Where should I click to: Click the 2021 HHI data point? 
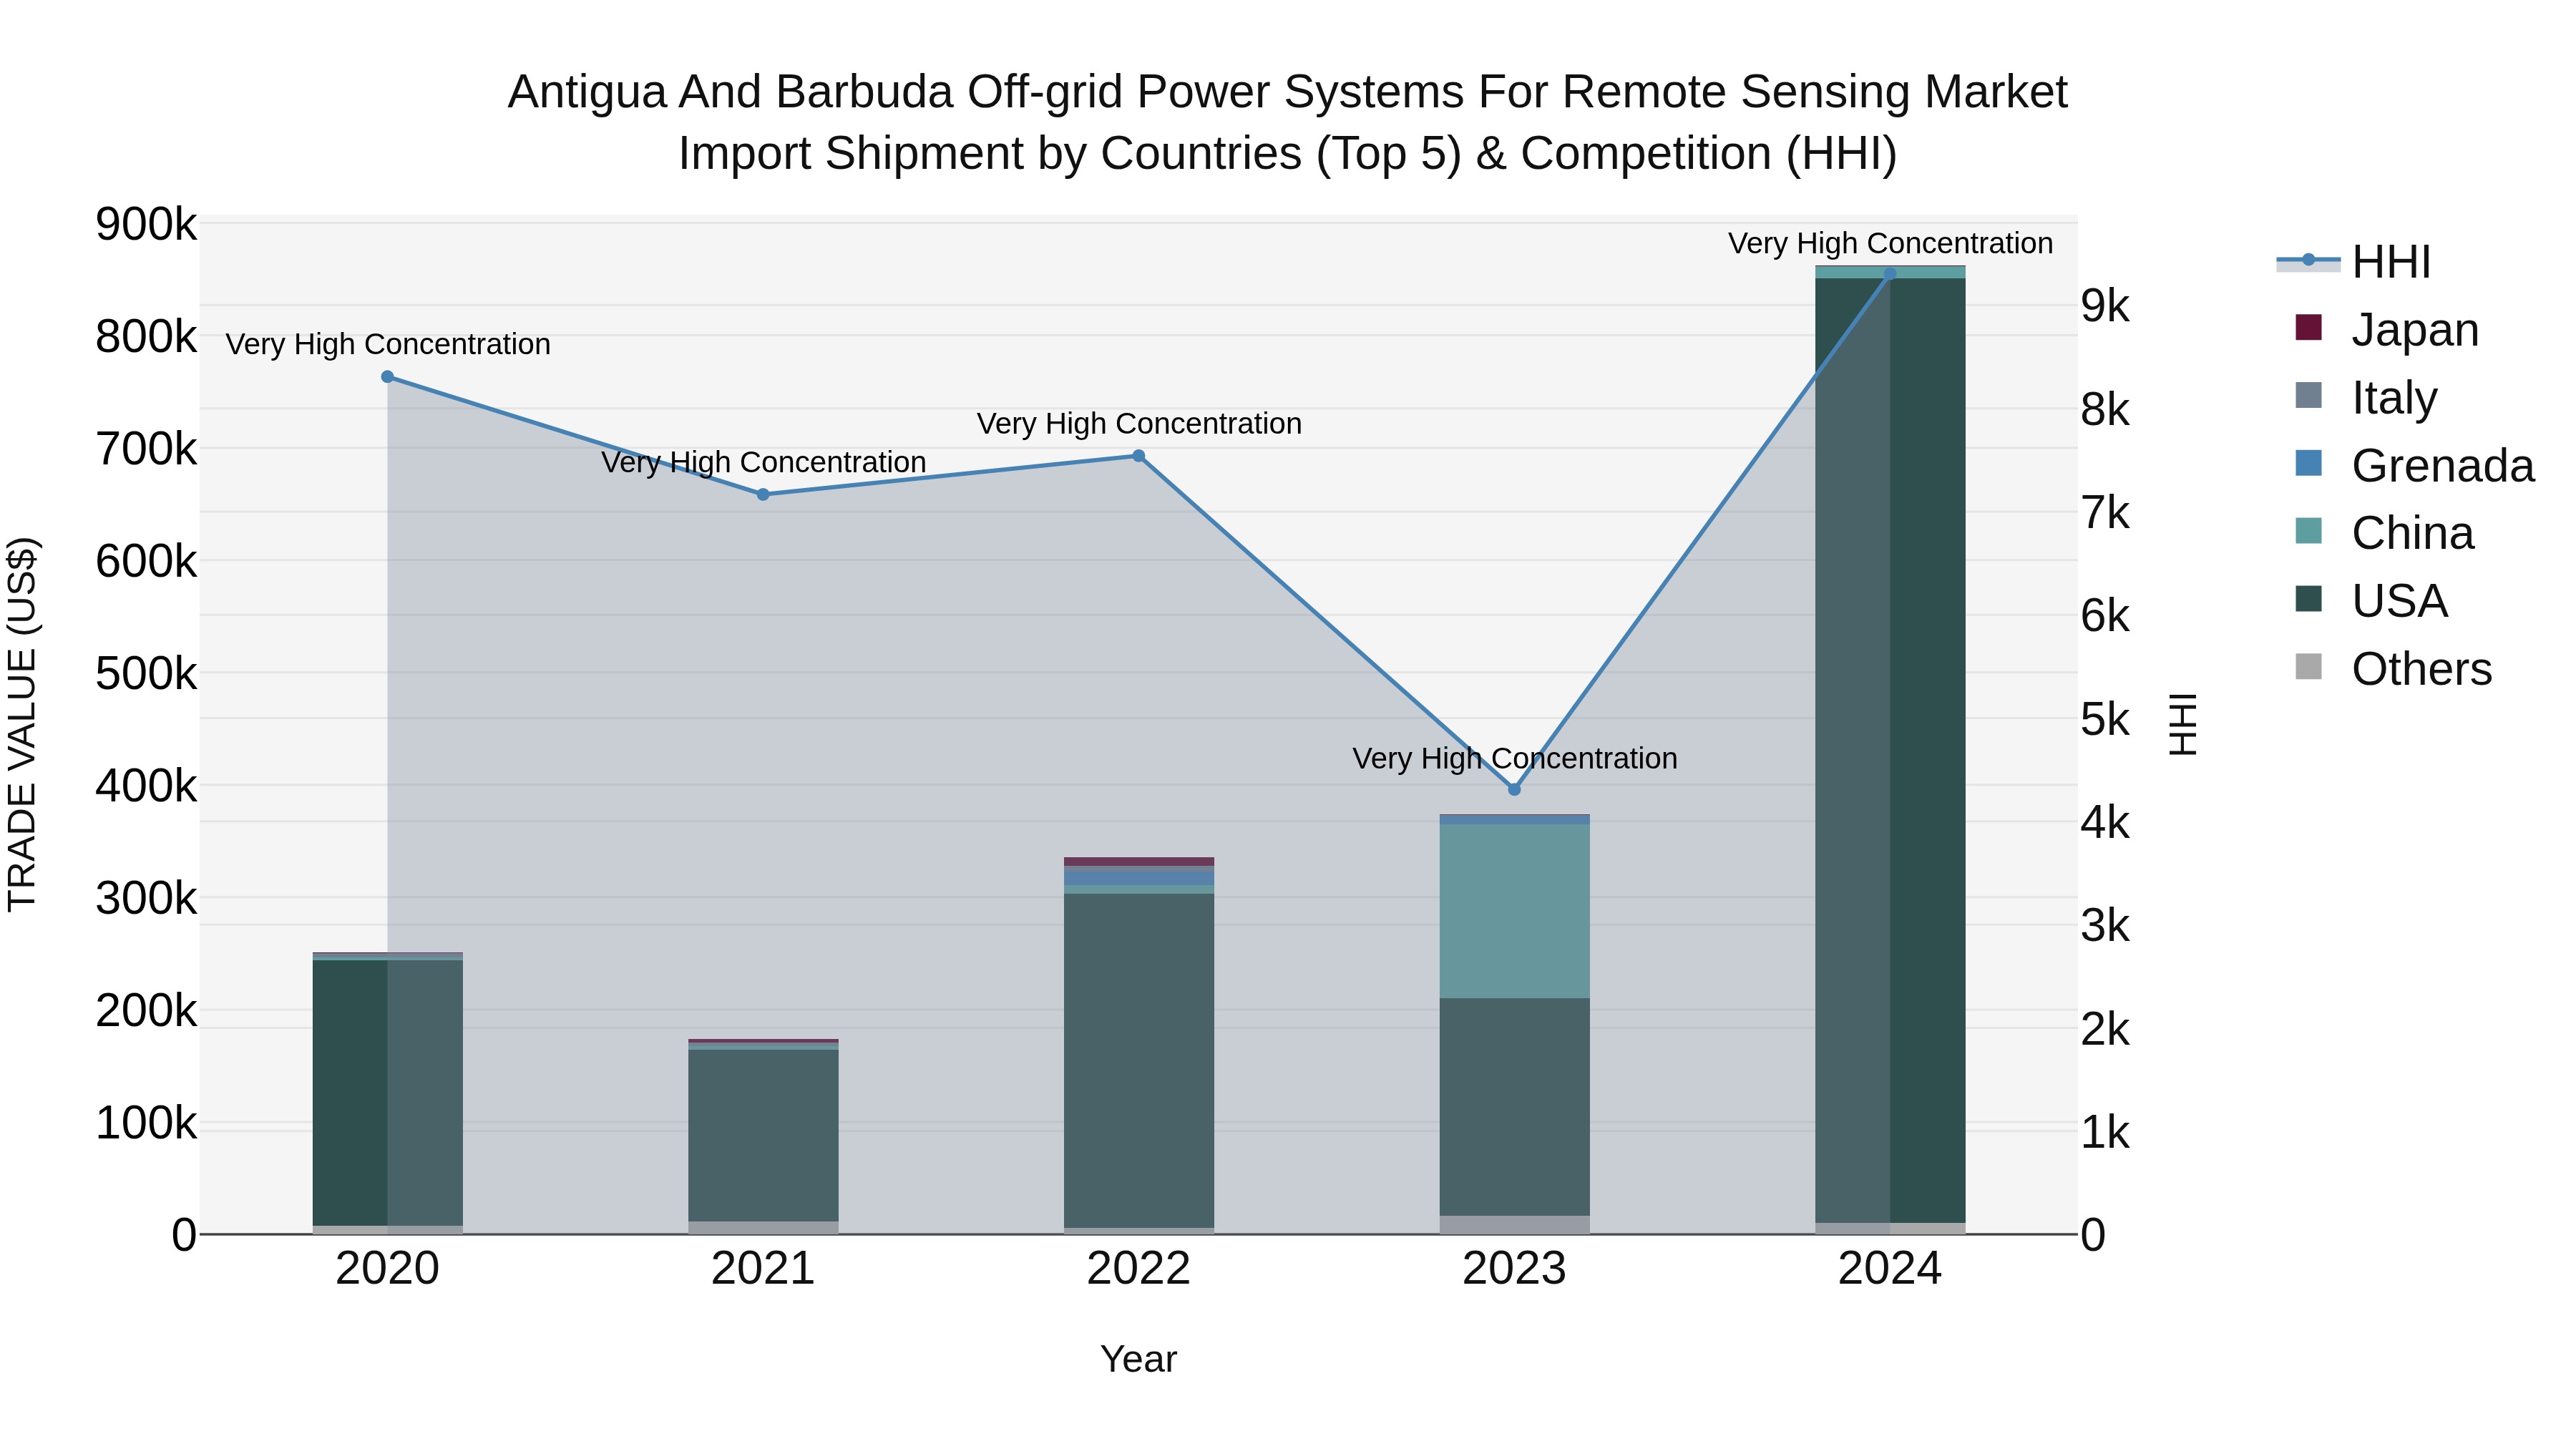(763, 494)
